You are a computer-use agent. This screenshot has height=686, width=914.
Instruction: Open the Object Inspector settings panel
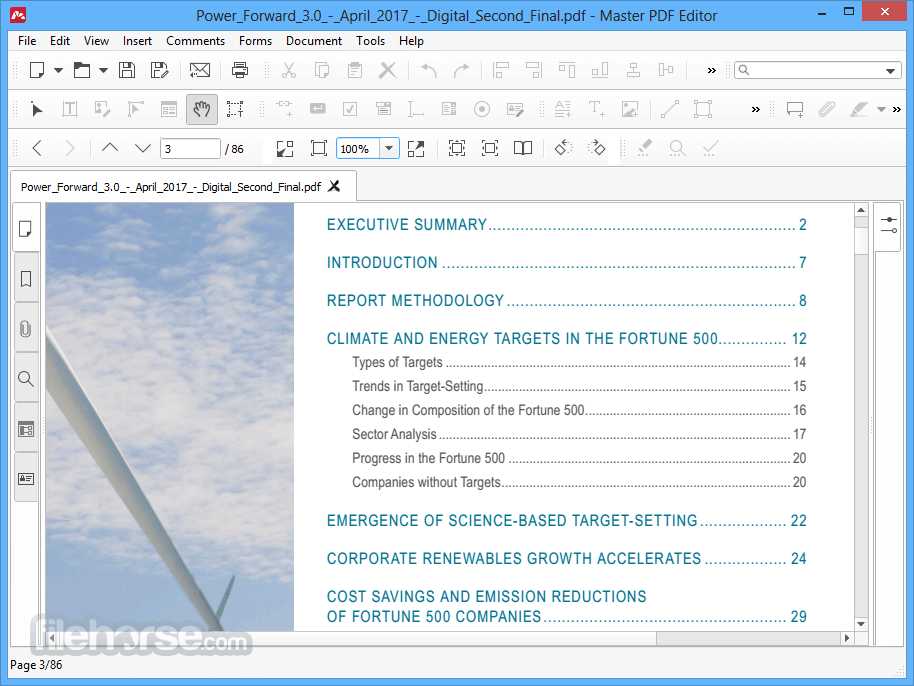pyautogui.click(x=889, y=225)
